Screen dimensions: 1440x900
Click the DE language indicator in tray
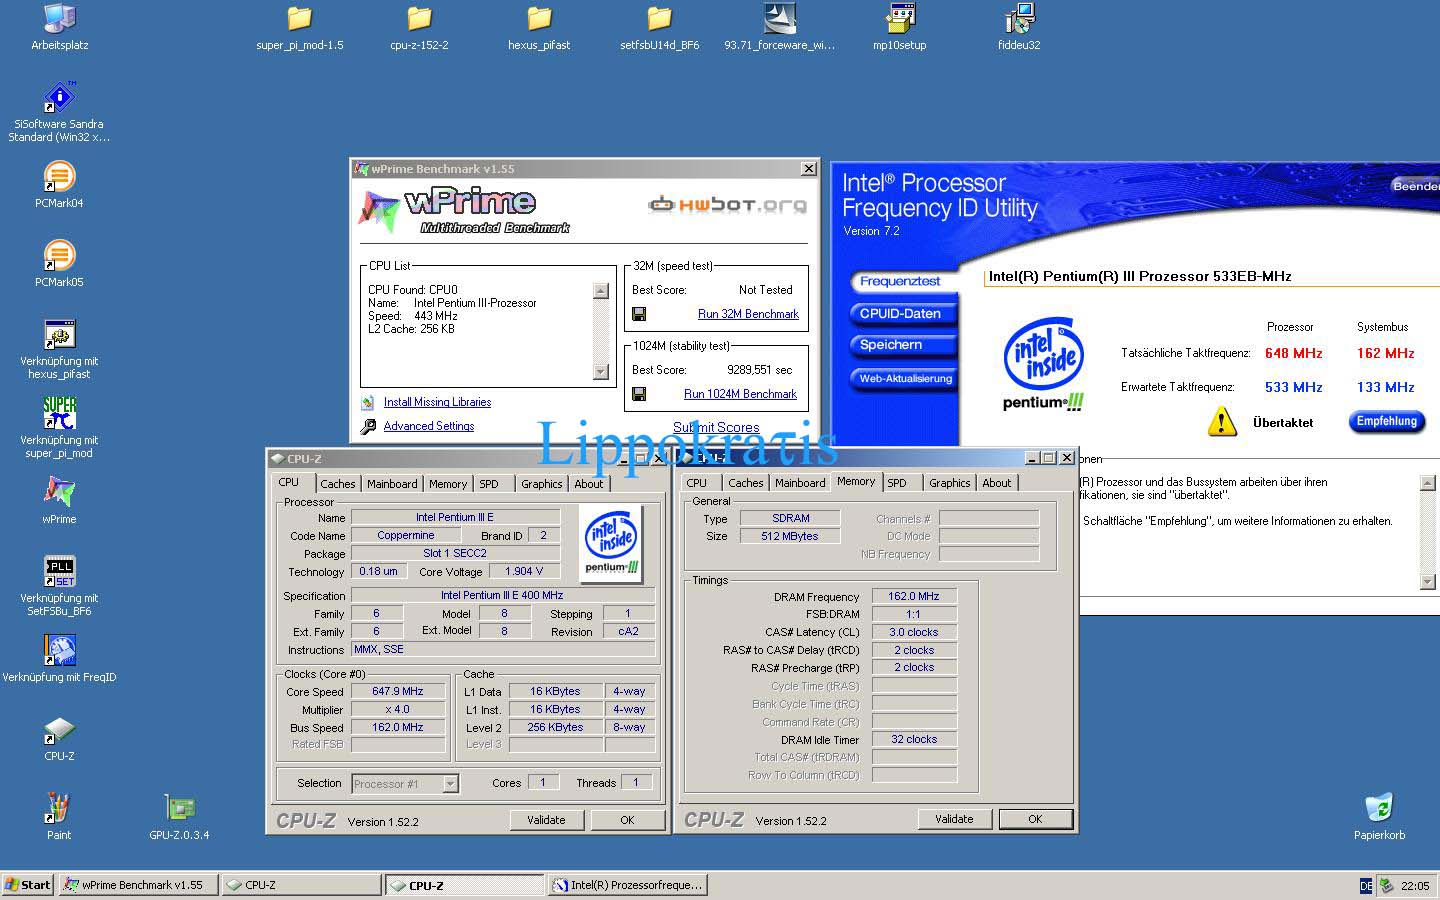coord(1366,886)
